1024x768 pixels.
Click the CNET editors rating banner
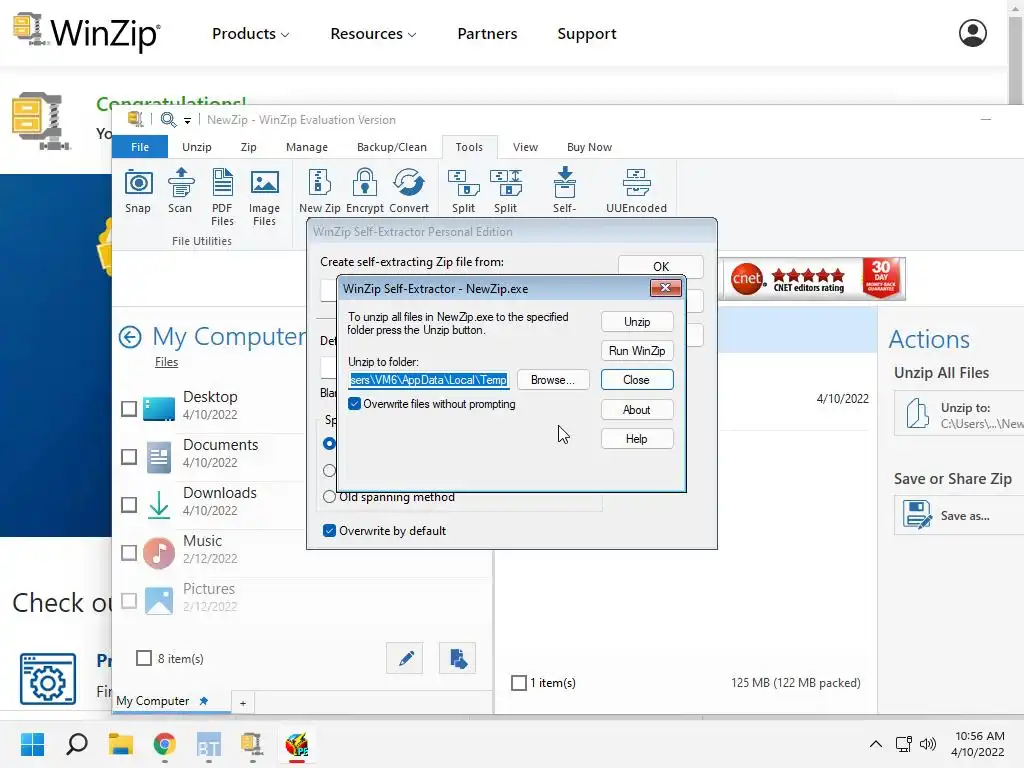point(814,279)
